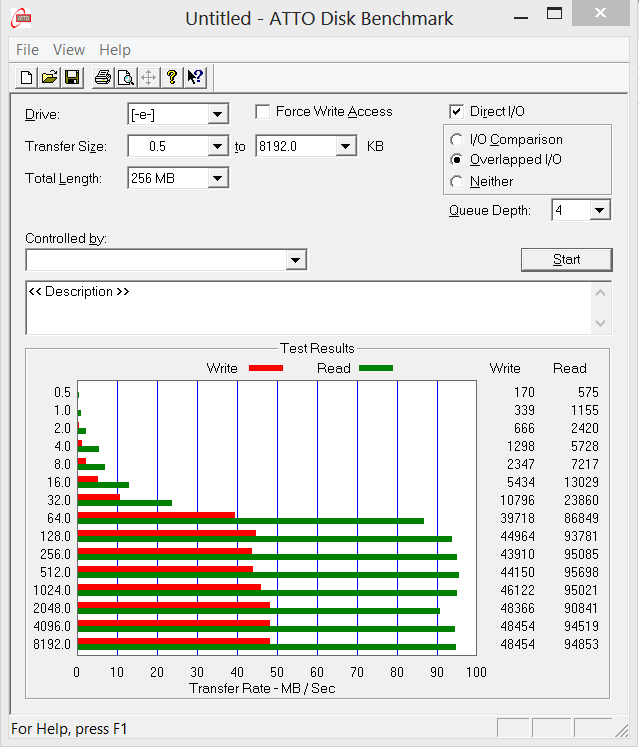This screenshot has width=639, height=748.
Task: Open the Queue Depth dropdown
Action: (599, 210)
